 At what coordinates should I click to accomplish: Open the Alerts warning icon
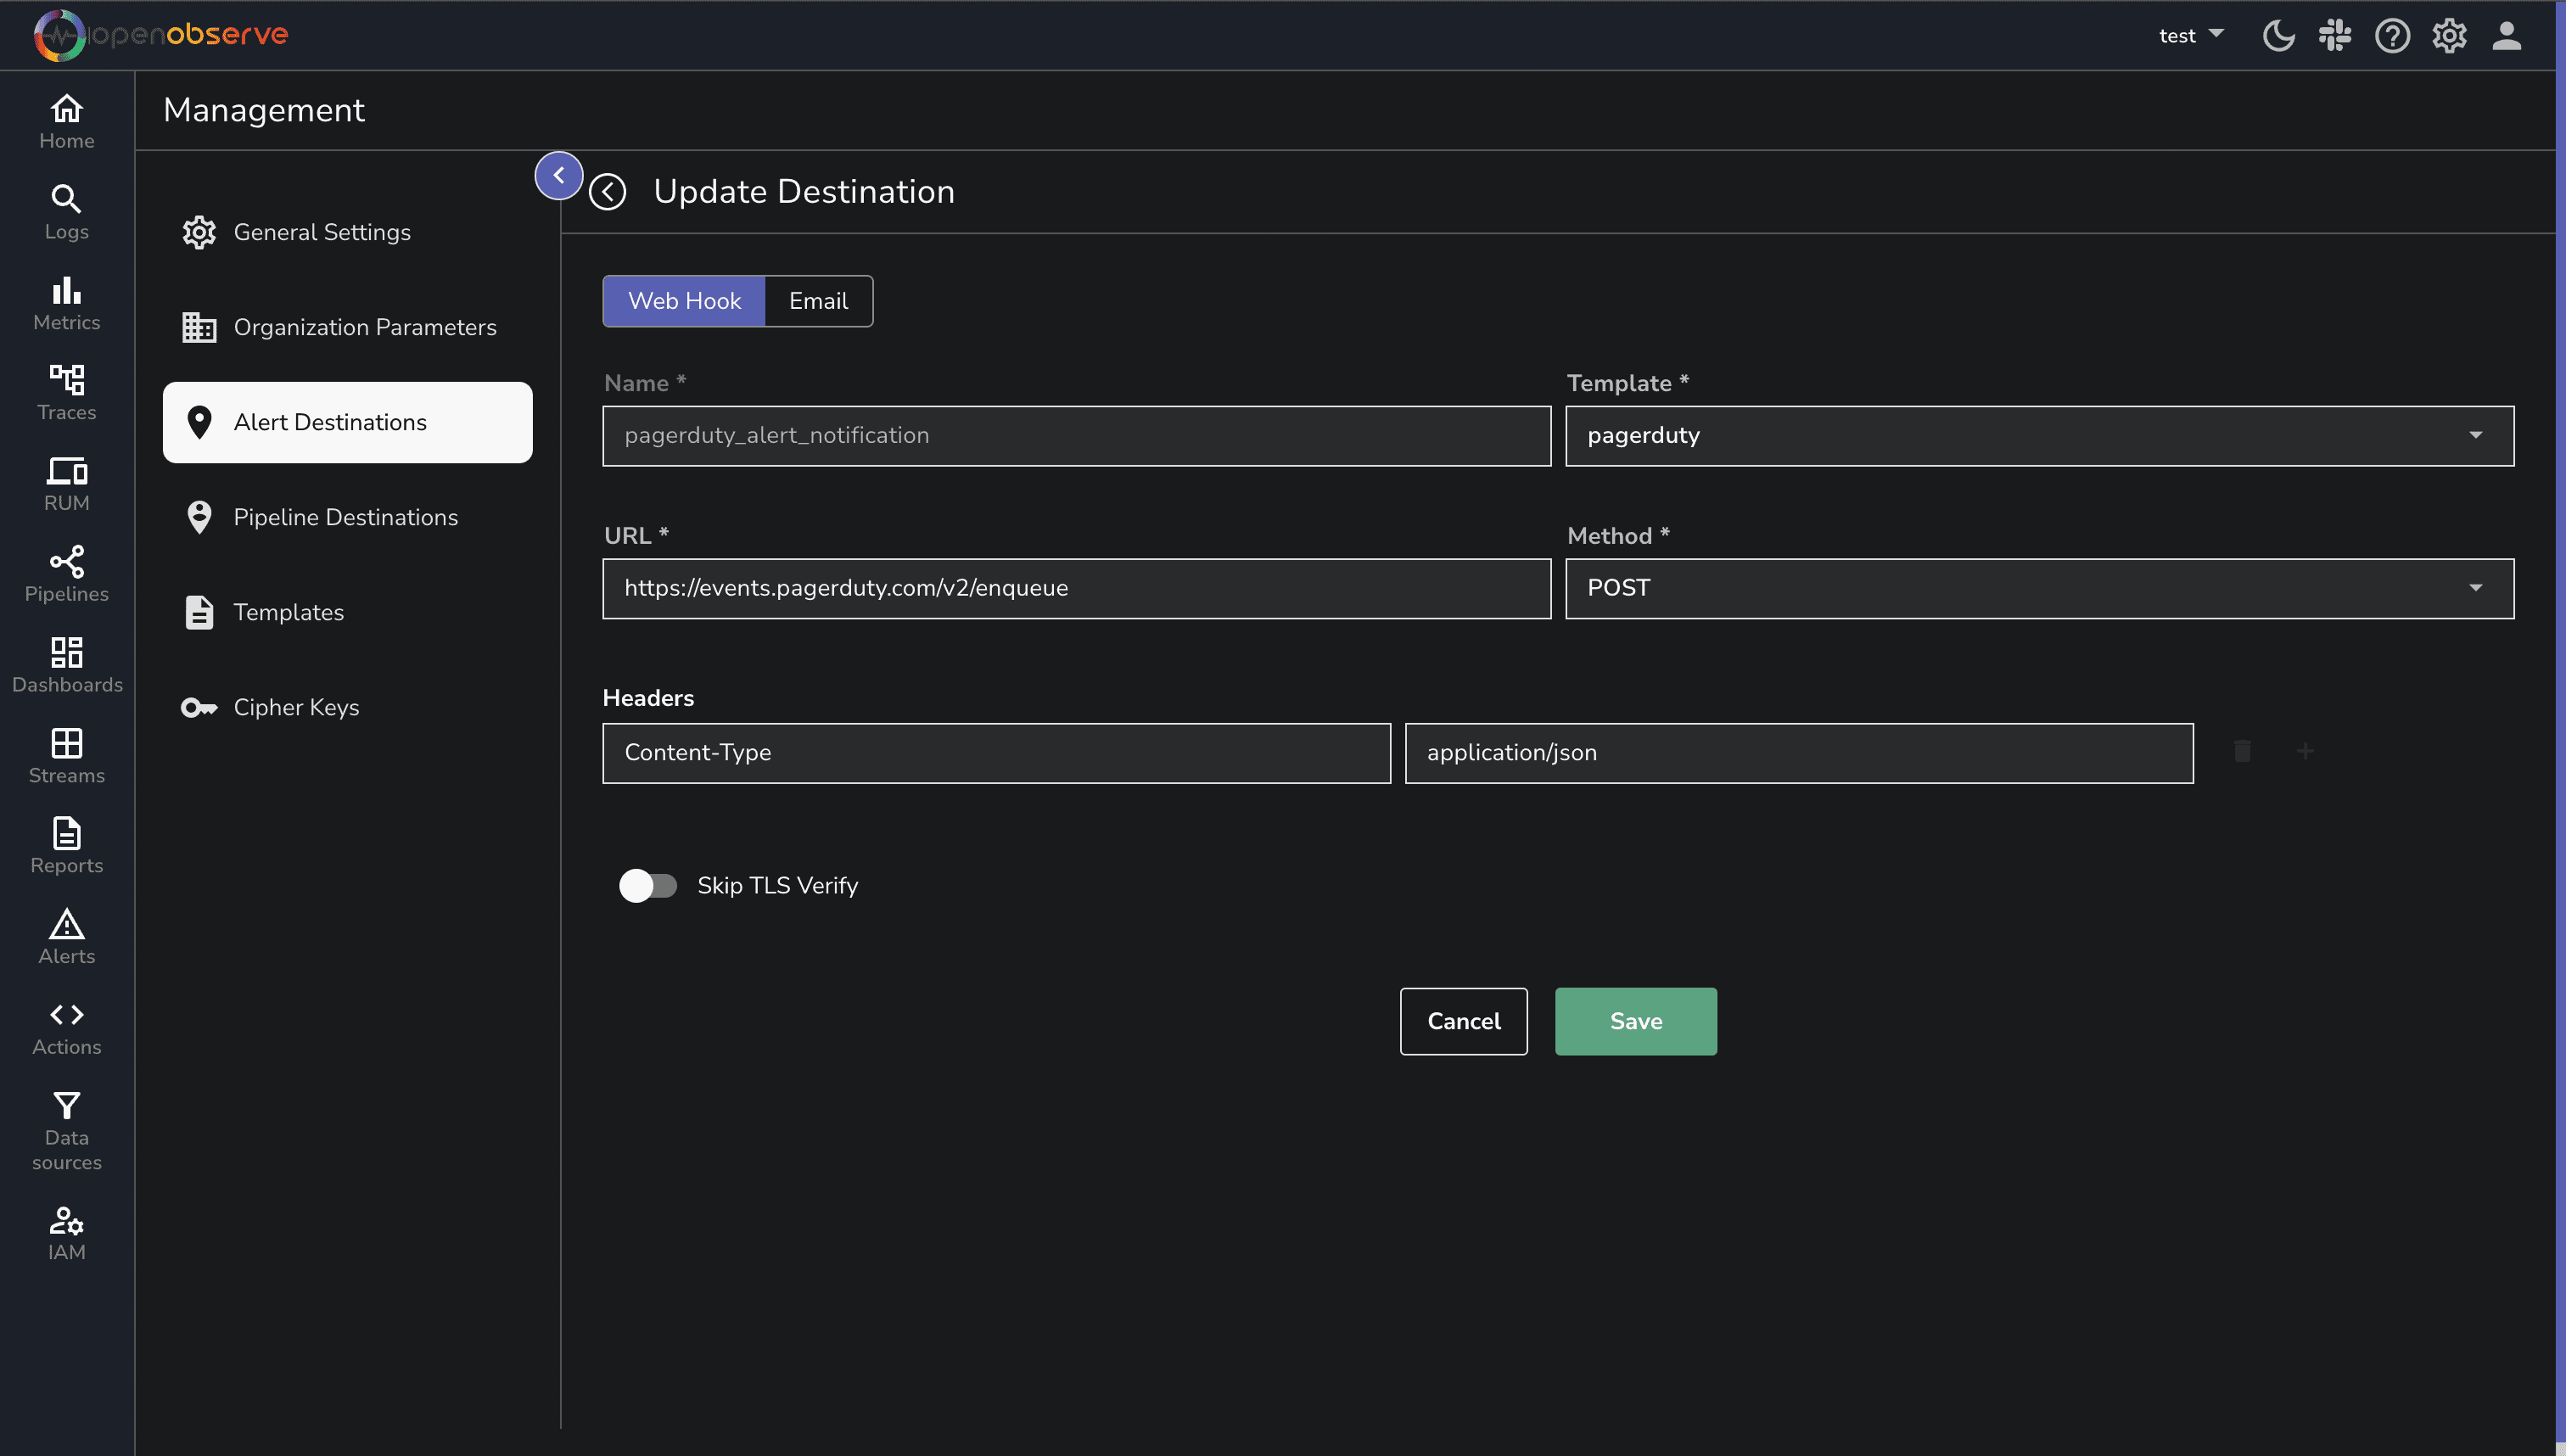66,924
